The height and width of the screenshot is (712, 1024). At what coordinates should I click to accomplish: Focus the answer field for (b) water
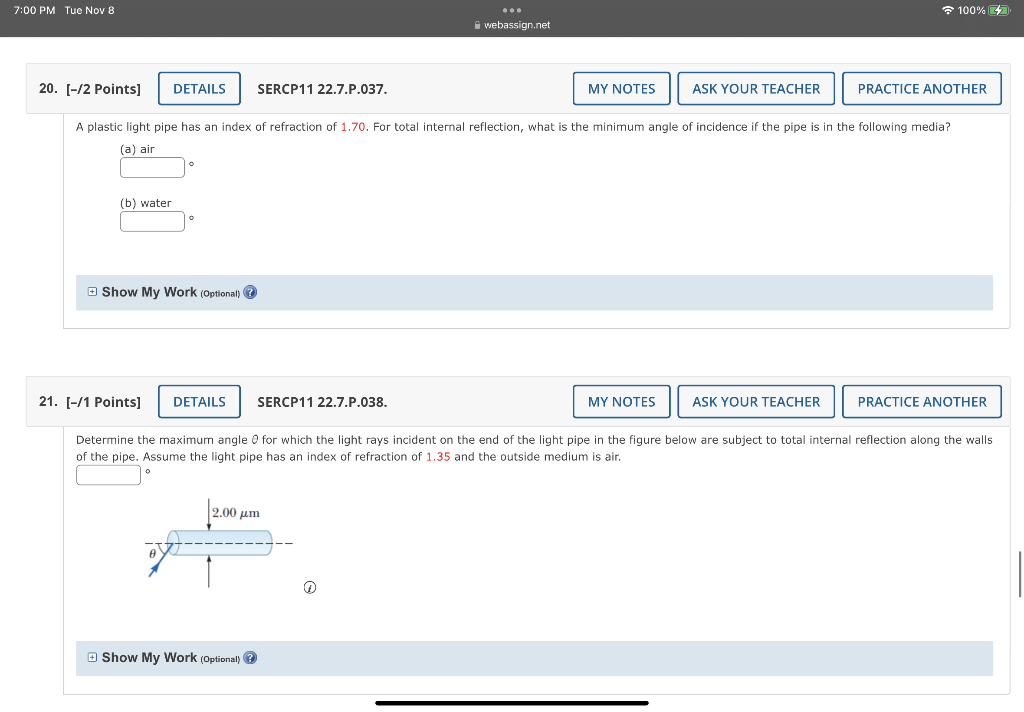pyautogui.click(x=152, y=221)
